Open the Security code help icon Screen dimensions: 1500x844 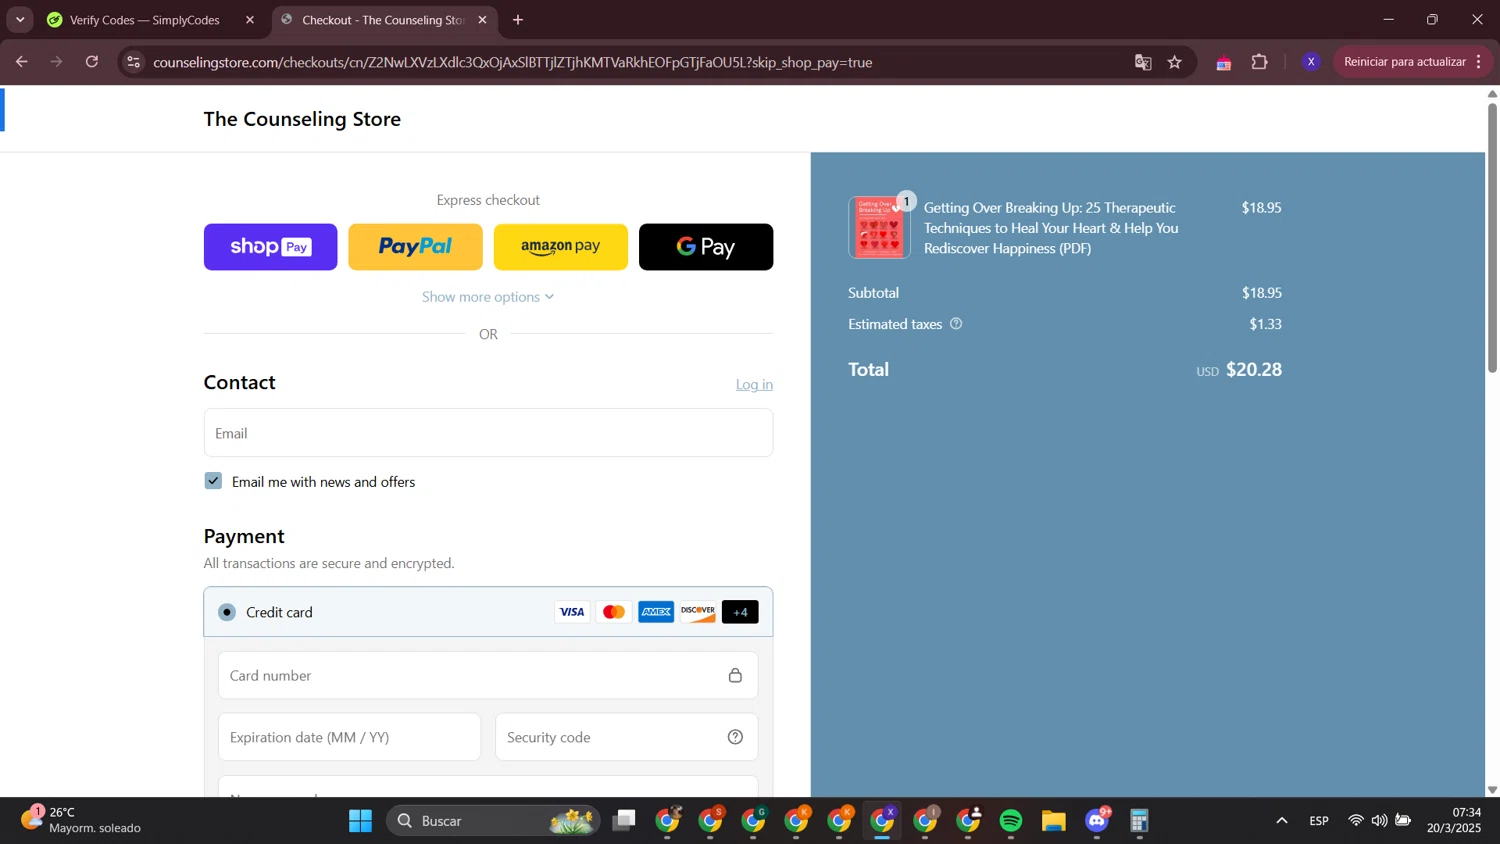click(735, 737)
